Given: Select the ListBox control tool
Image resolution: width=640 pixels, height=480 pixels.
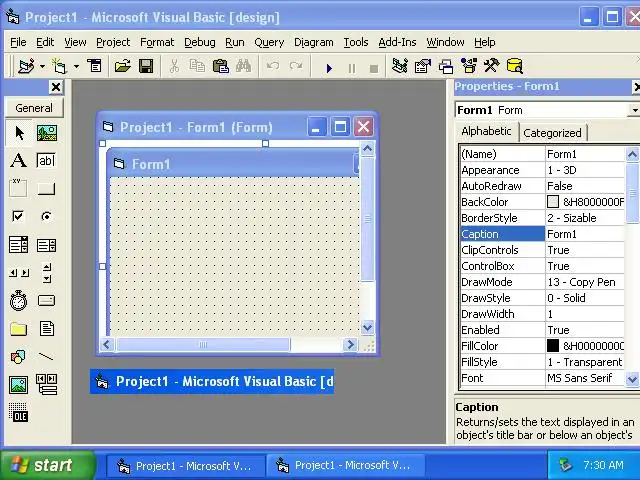Looking at the screenshot, I should [47, 245].
